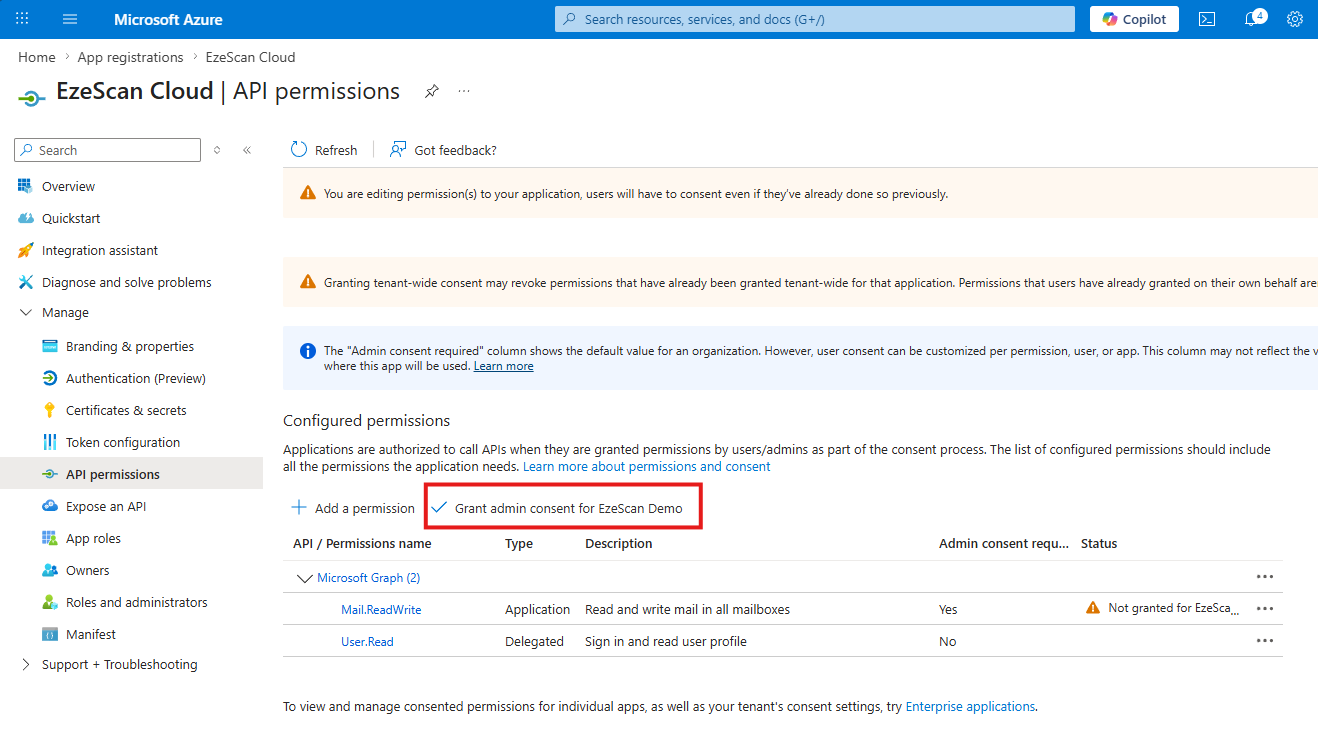Click the Manifest icon

[50, 634]
